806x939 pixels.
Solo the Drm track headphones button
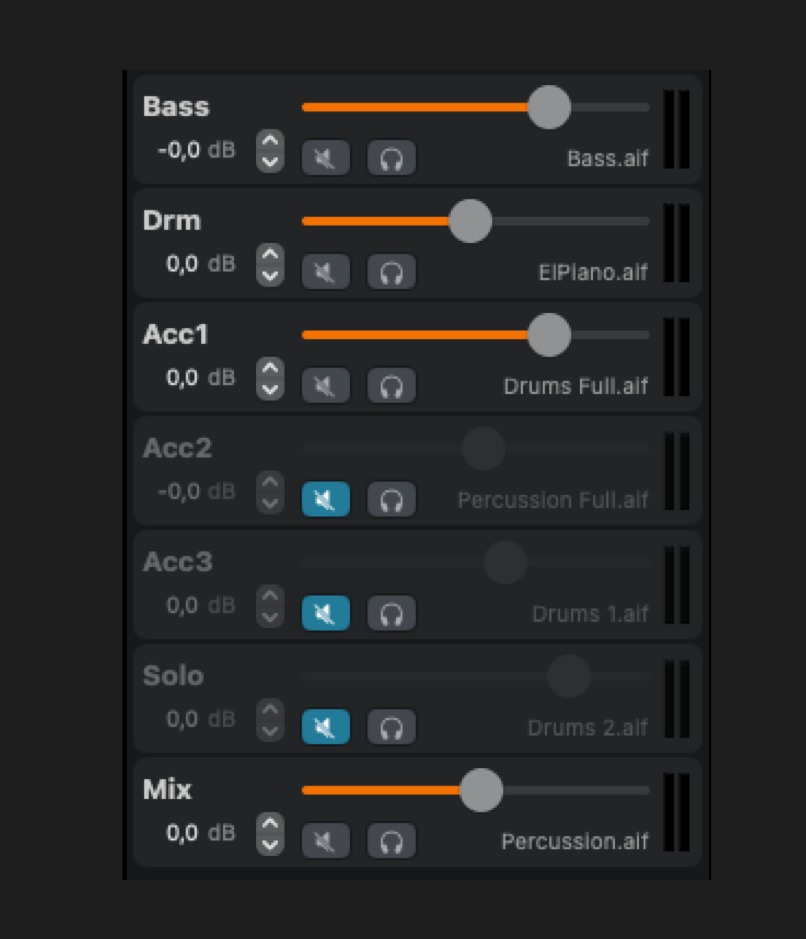coord(391,272)
